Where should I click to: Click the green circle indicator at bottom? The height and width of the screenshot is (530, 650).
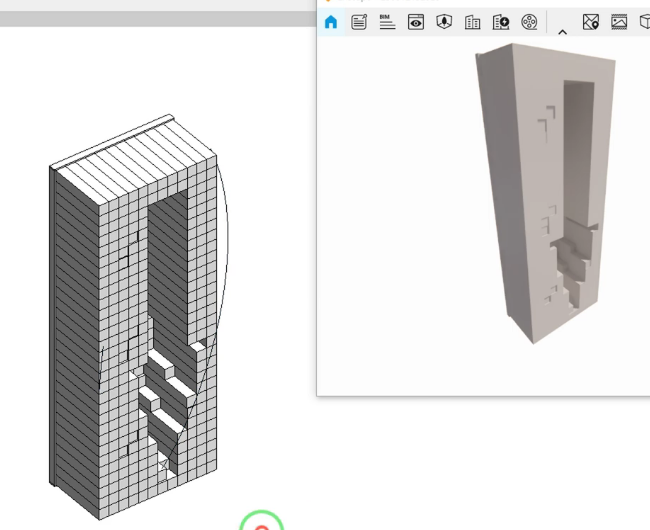[x=261, y=522]
